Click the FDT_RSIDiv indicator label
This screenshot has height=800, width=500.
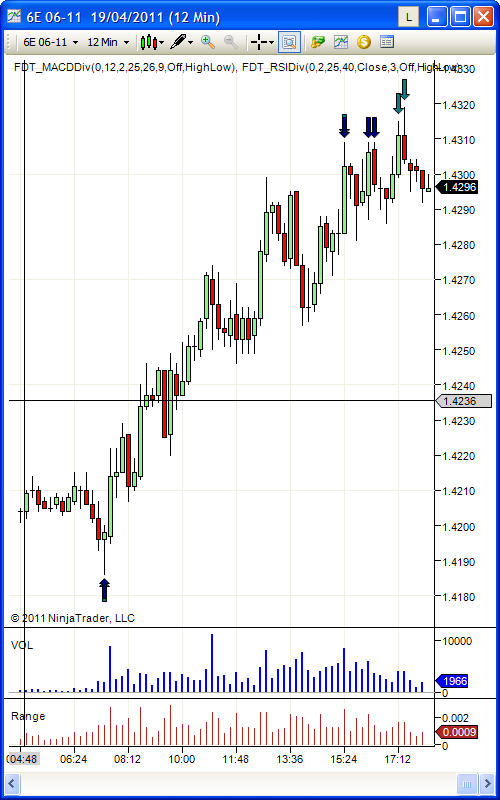pyautogui.click(x=351, y=67)
